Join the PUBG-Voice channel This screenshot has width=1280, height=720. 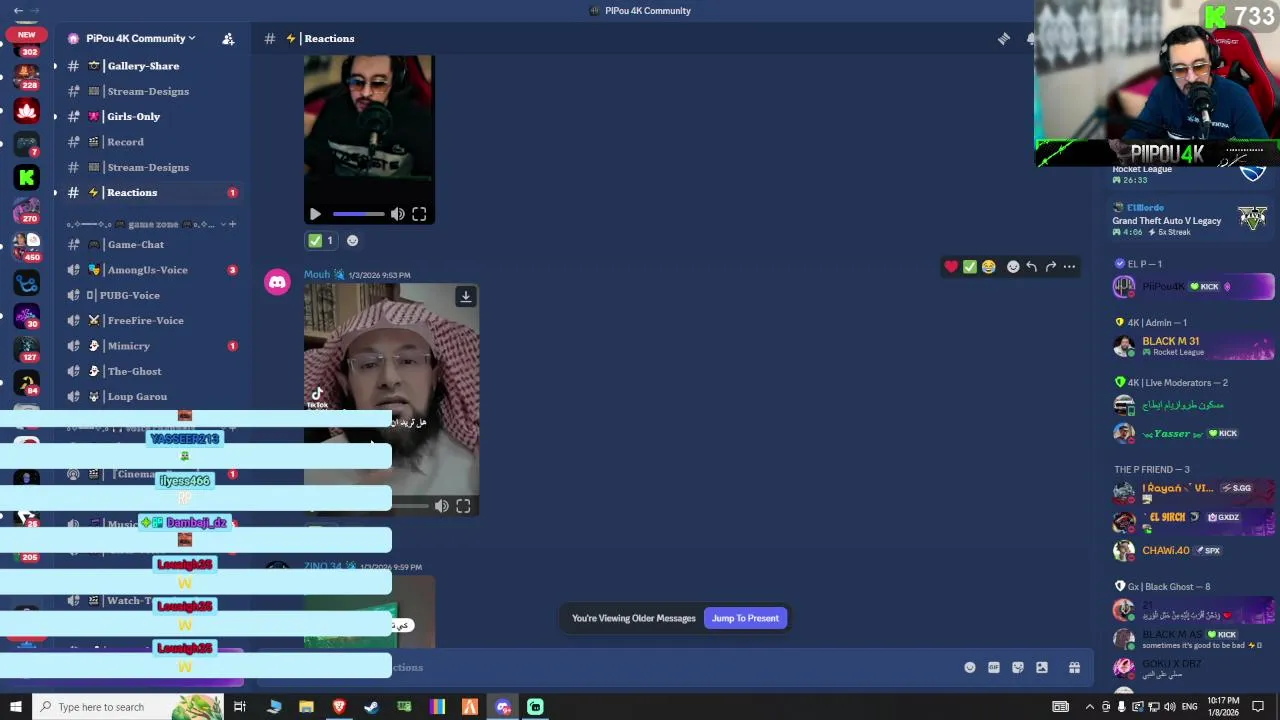(150, 295)
